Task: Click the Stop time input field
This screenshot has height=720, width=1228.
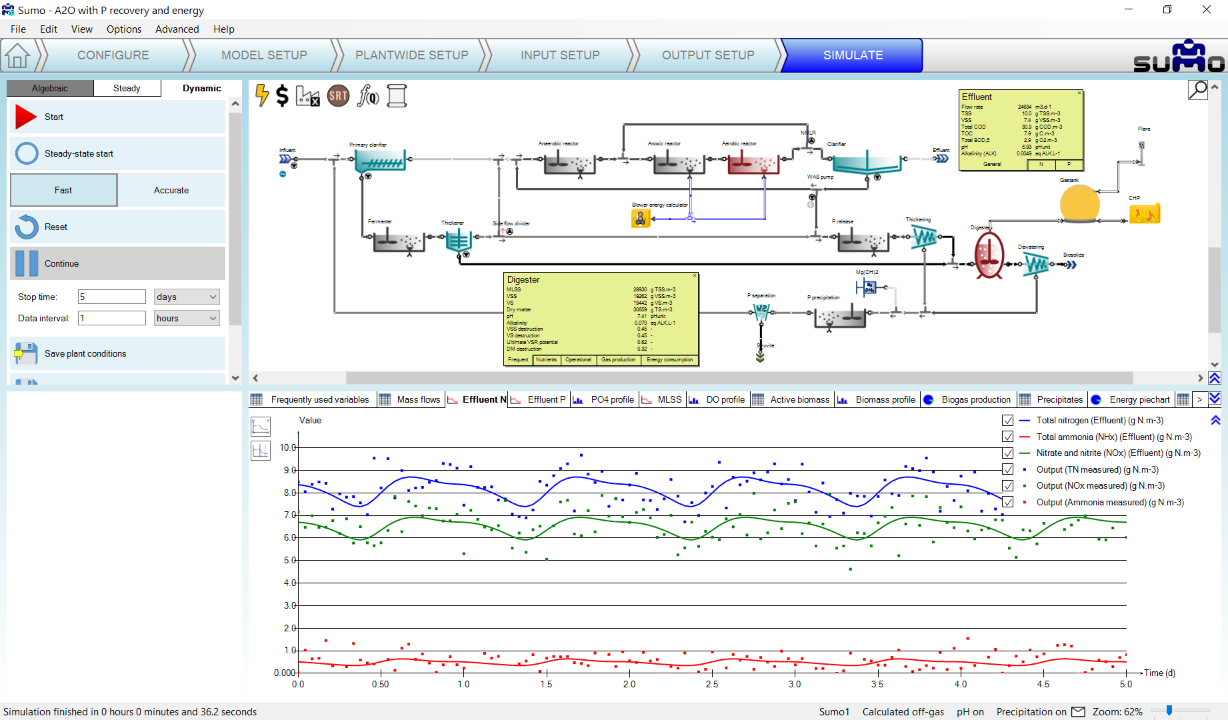Action: coord(112,297)
